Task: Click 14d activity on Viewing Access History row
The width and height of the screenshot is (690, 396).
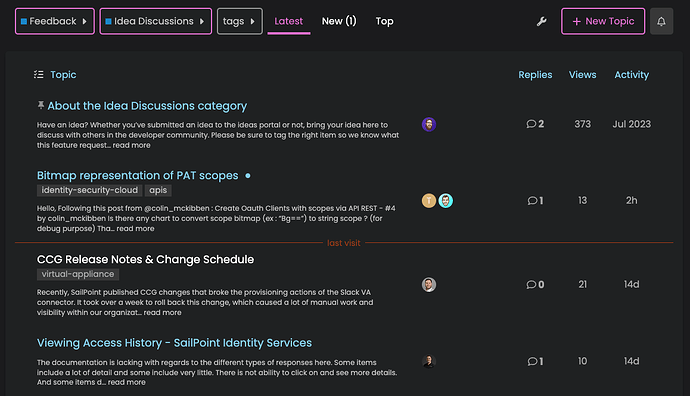Action: (631, 361)
